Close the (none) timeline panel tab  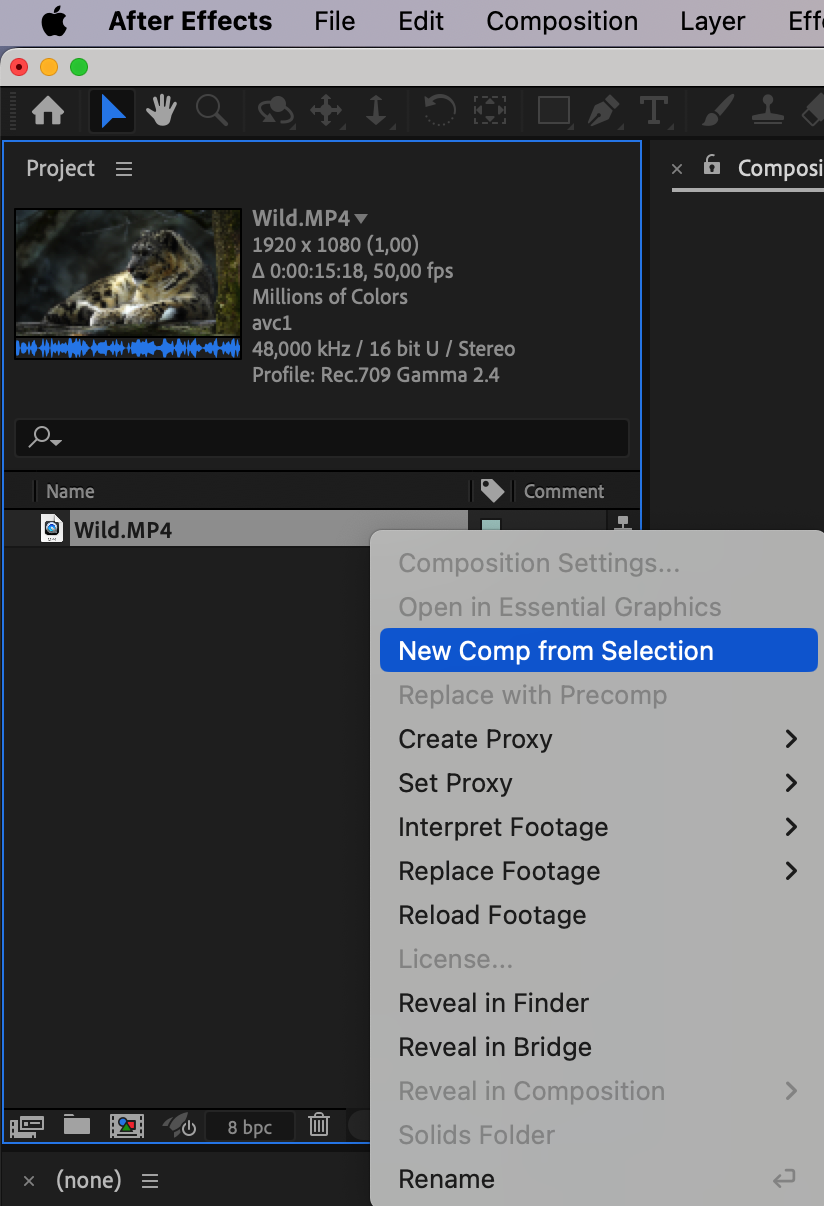[x=29, y=1181]
